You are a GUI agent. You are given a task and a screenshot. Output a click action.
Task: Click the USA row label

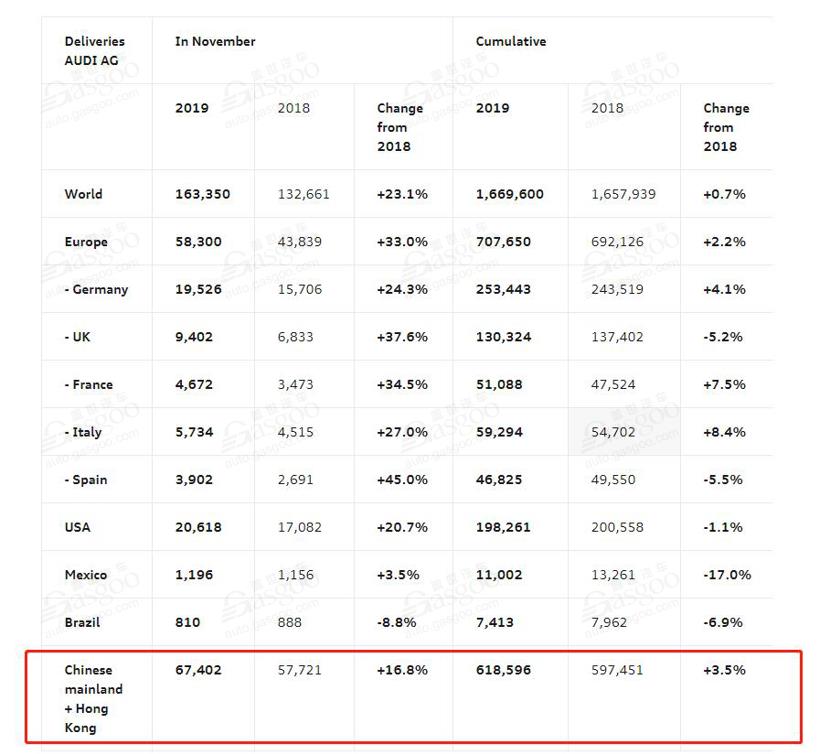point(77,527)
